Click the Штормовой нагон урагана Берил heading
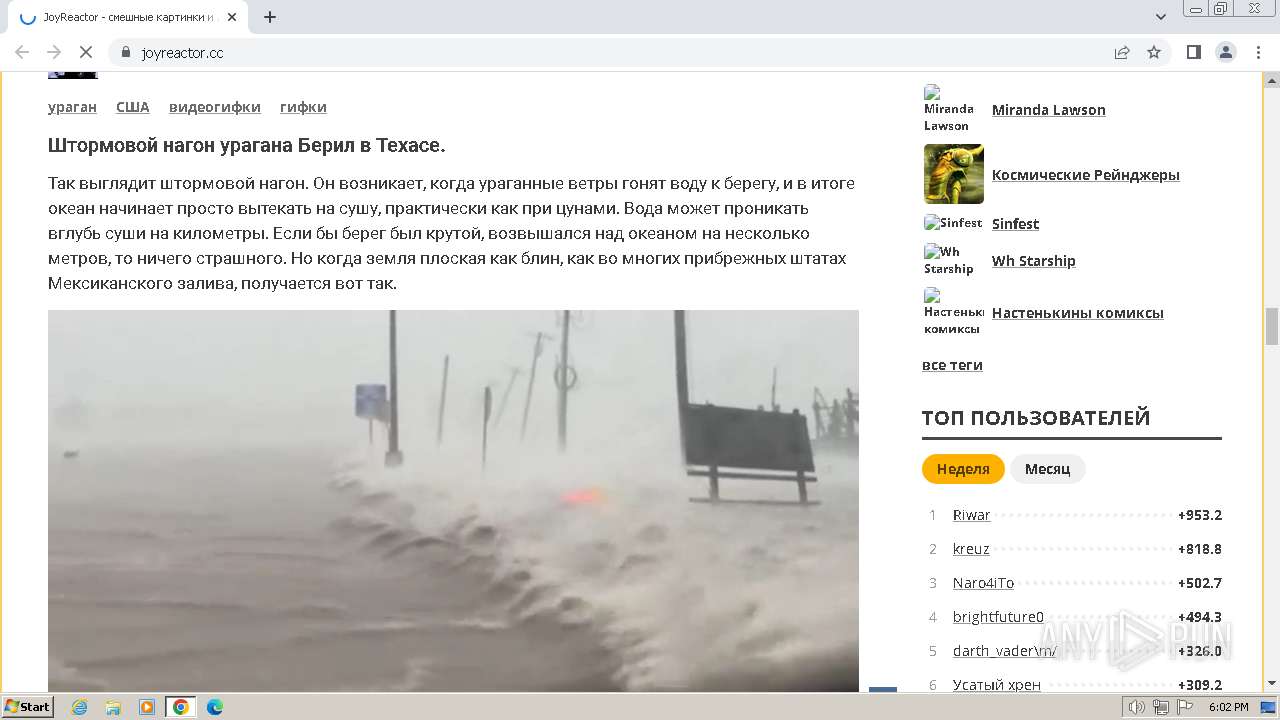The height and width of the screenshot is (720, 1280). 246,145
